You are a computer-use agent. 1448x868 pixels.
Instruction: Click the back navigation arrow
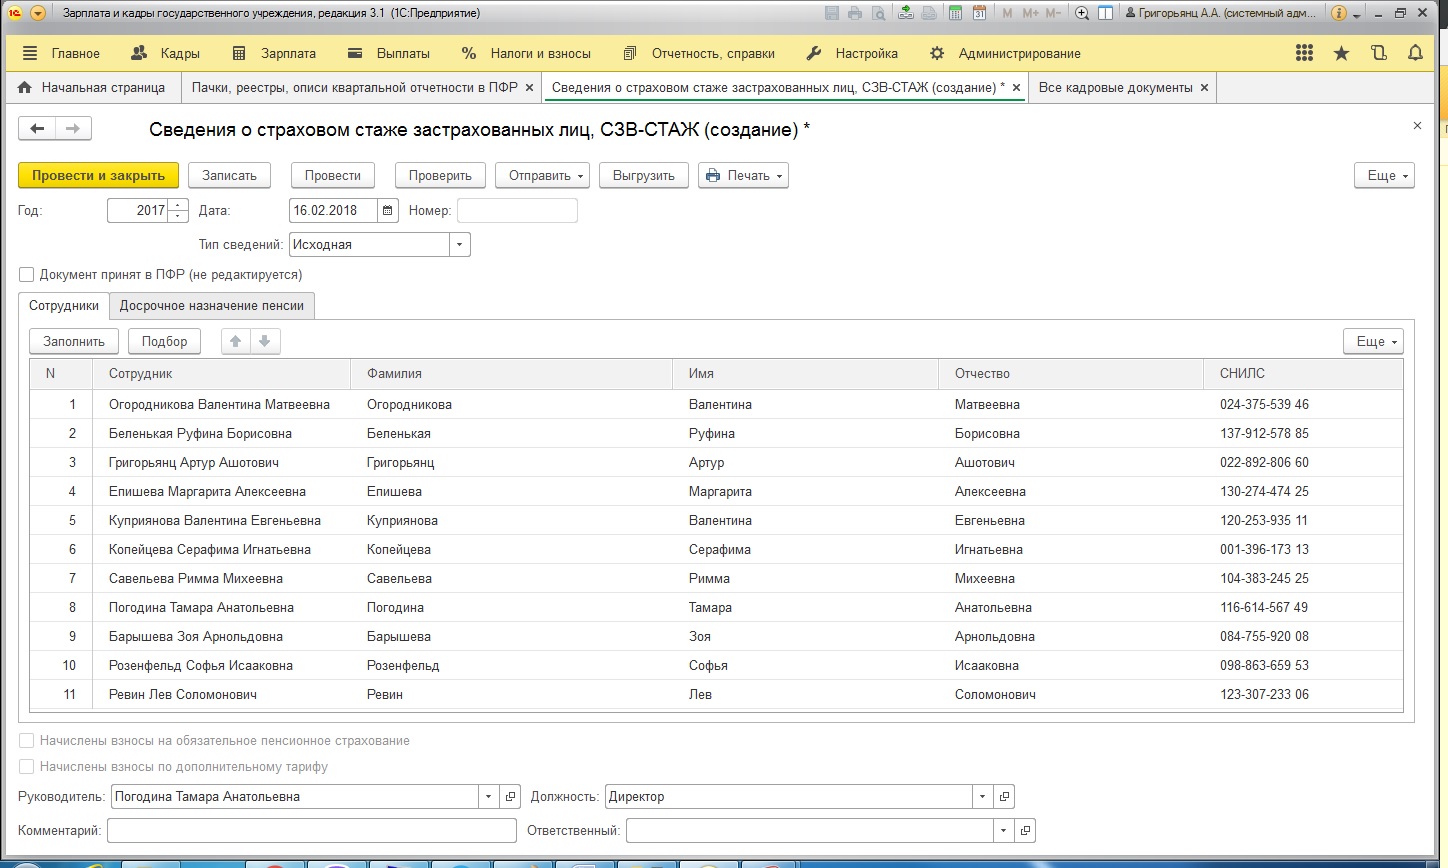tap(38, 129)
